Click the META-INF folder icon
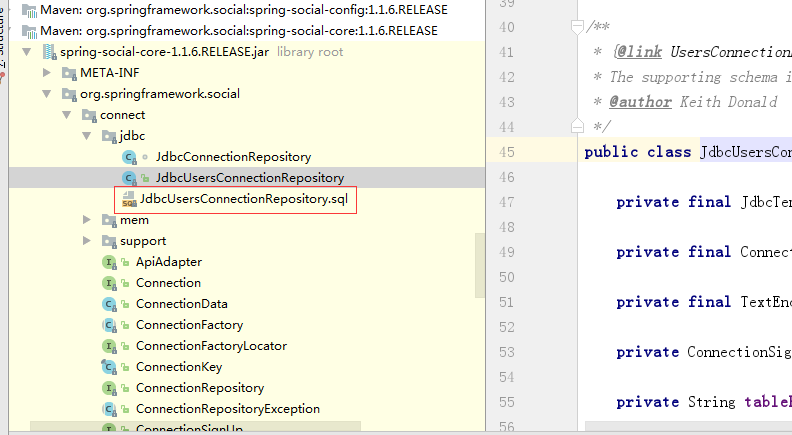The width and height of the screenshot is (792, 435). pyautogui.click(x=69, y=73)
